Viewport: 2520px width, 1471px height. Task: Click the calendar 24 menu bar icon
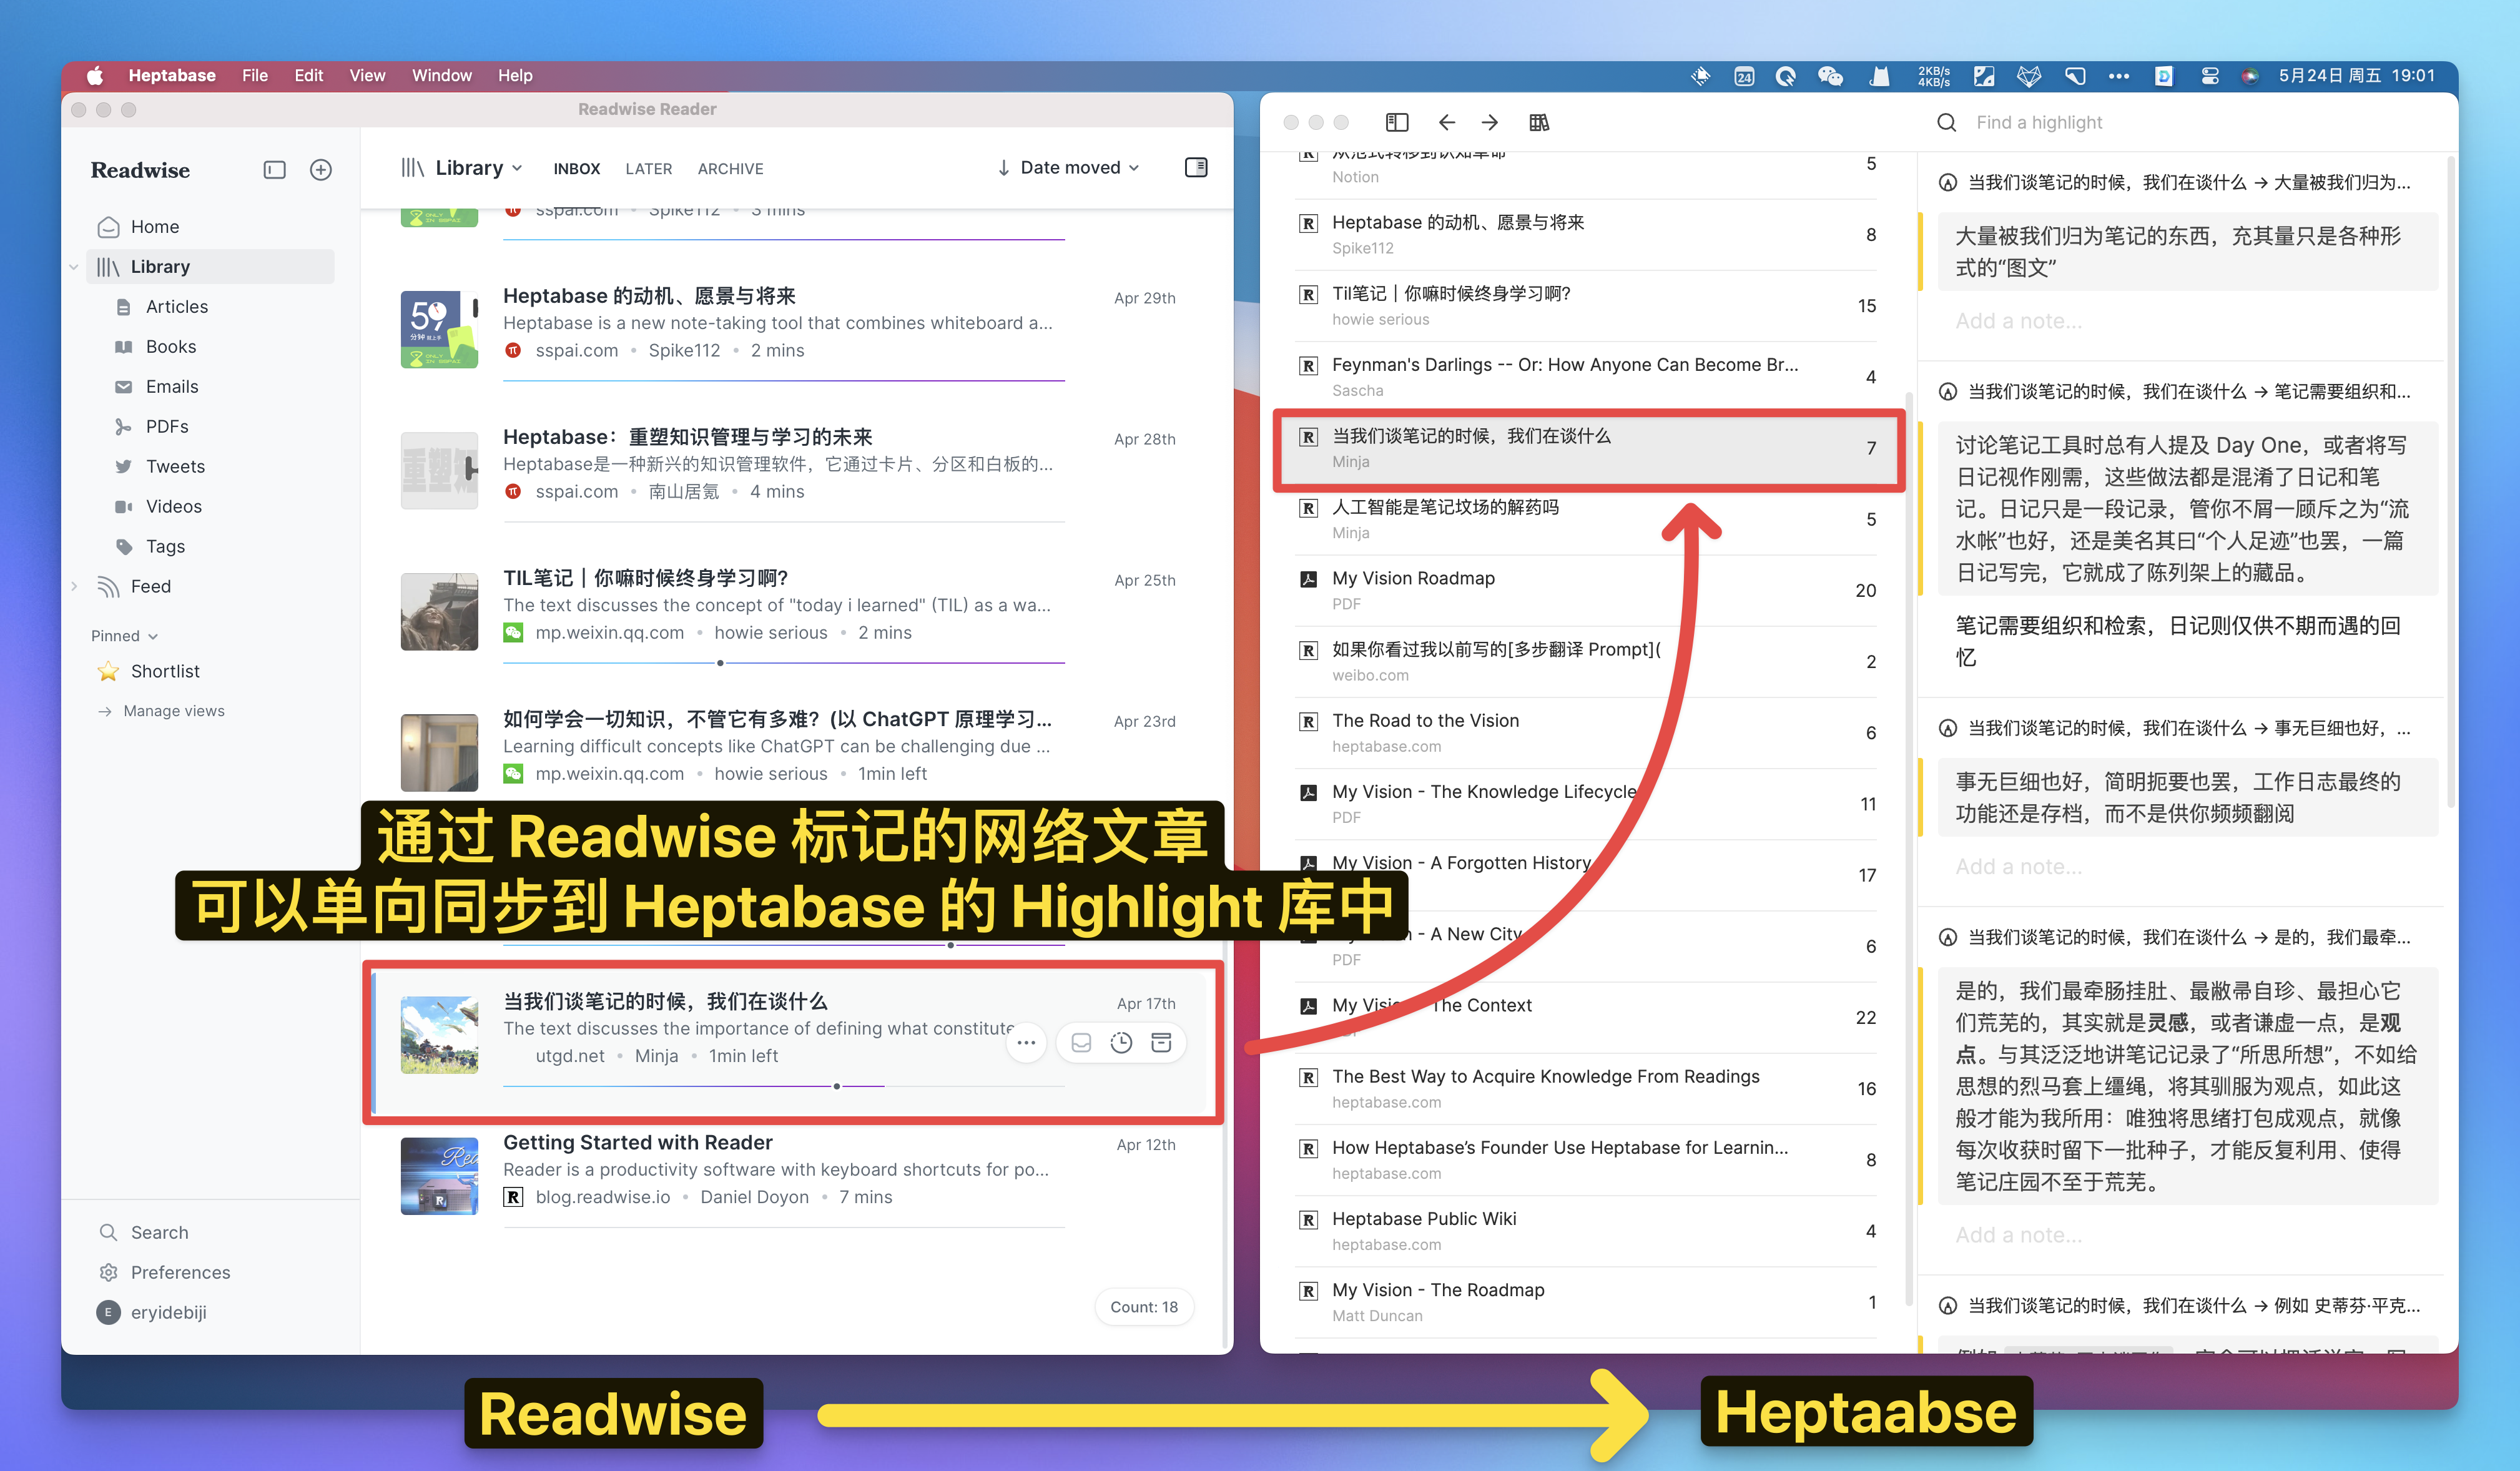(1744, 76)
